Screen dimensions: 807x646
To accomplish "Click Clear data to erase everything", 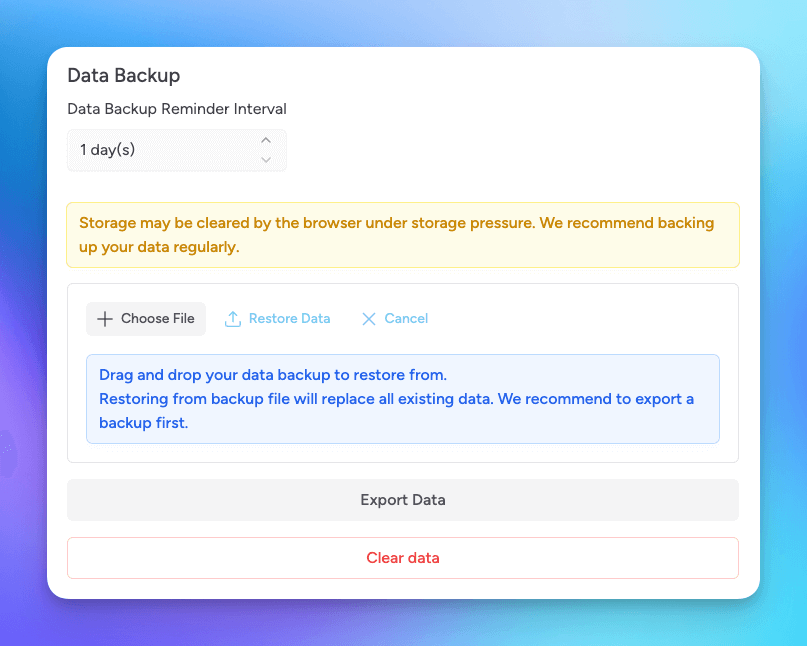I will click(403, 557).
